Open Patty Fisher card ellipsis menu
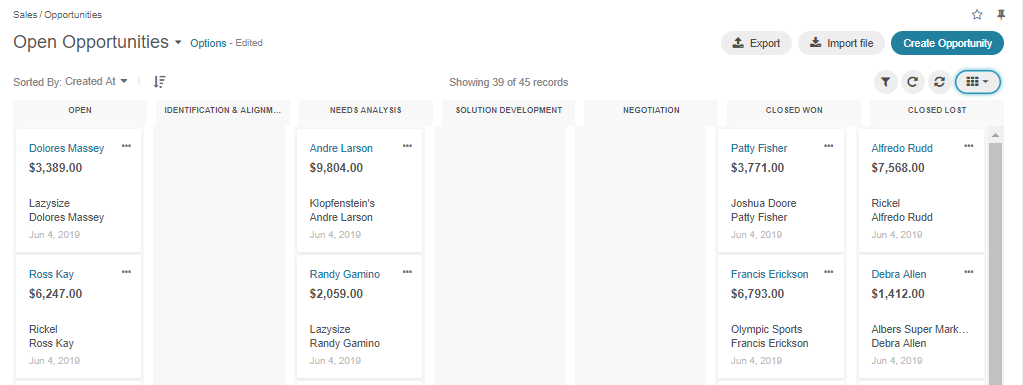1023x385 pixels. pyautogui.click(x=829, y=146)
